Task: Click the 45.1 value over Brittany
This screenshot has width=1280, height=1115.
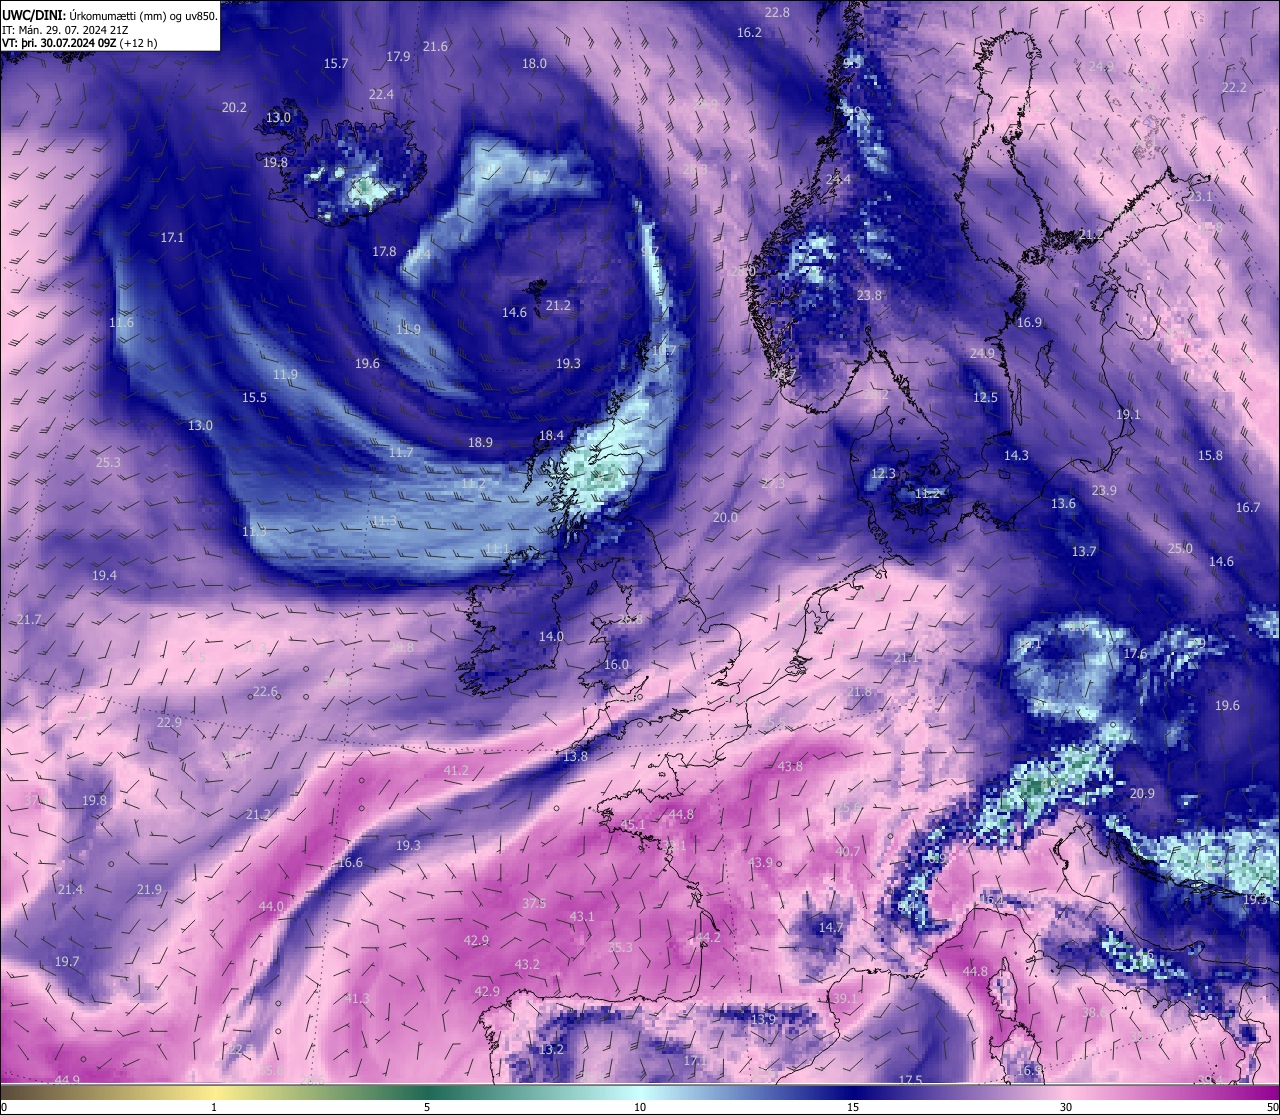Action: click(x=633, y=825)
